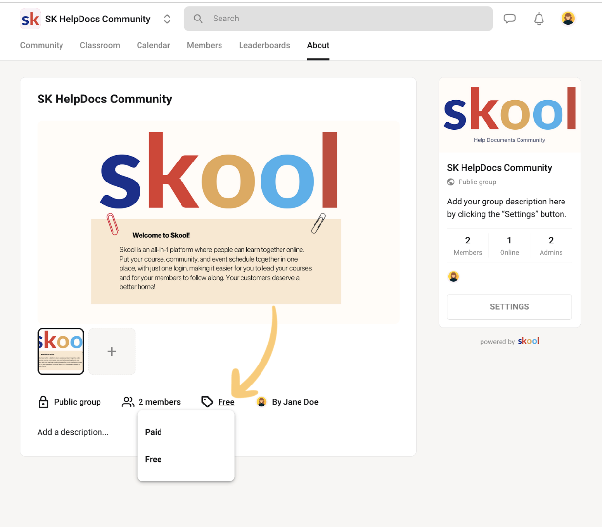Click the globe icon in sidebar
Screen dimensions: 602x527
click(451, 182)
